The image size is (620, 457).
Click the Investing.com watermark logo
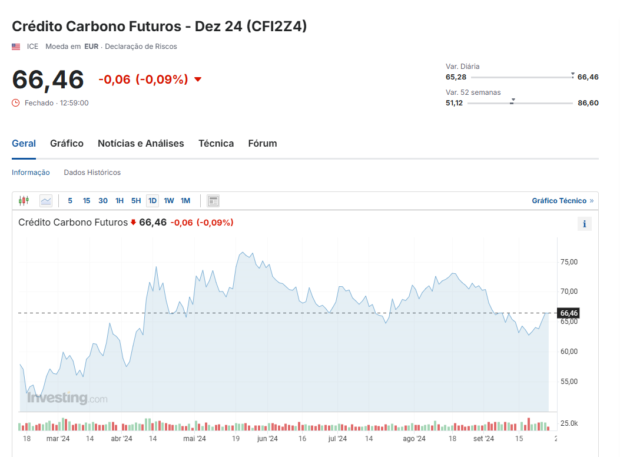67,398
